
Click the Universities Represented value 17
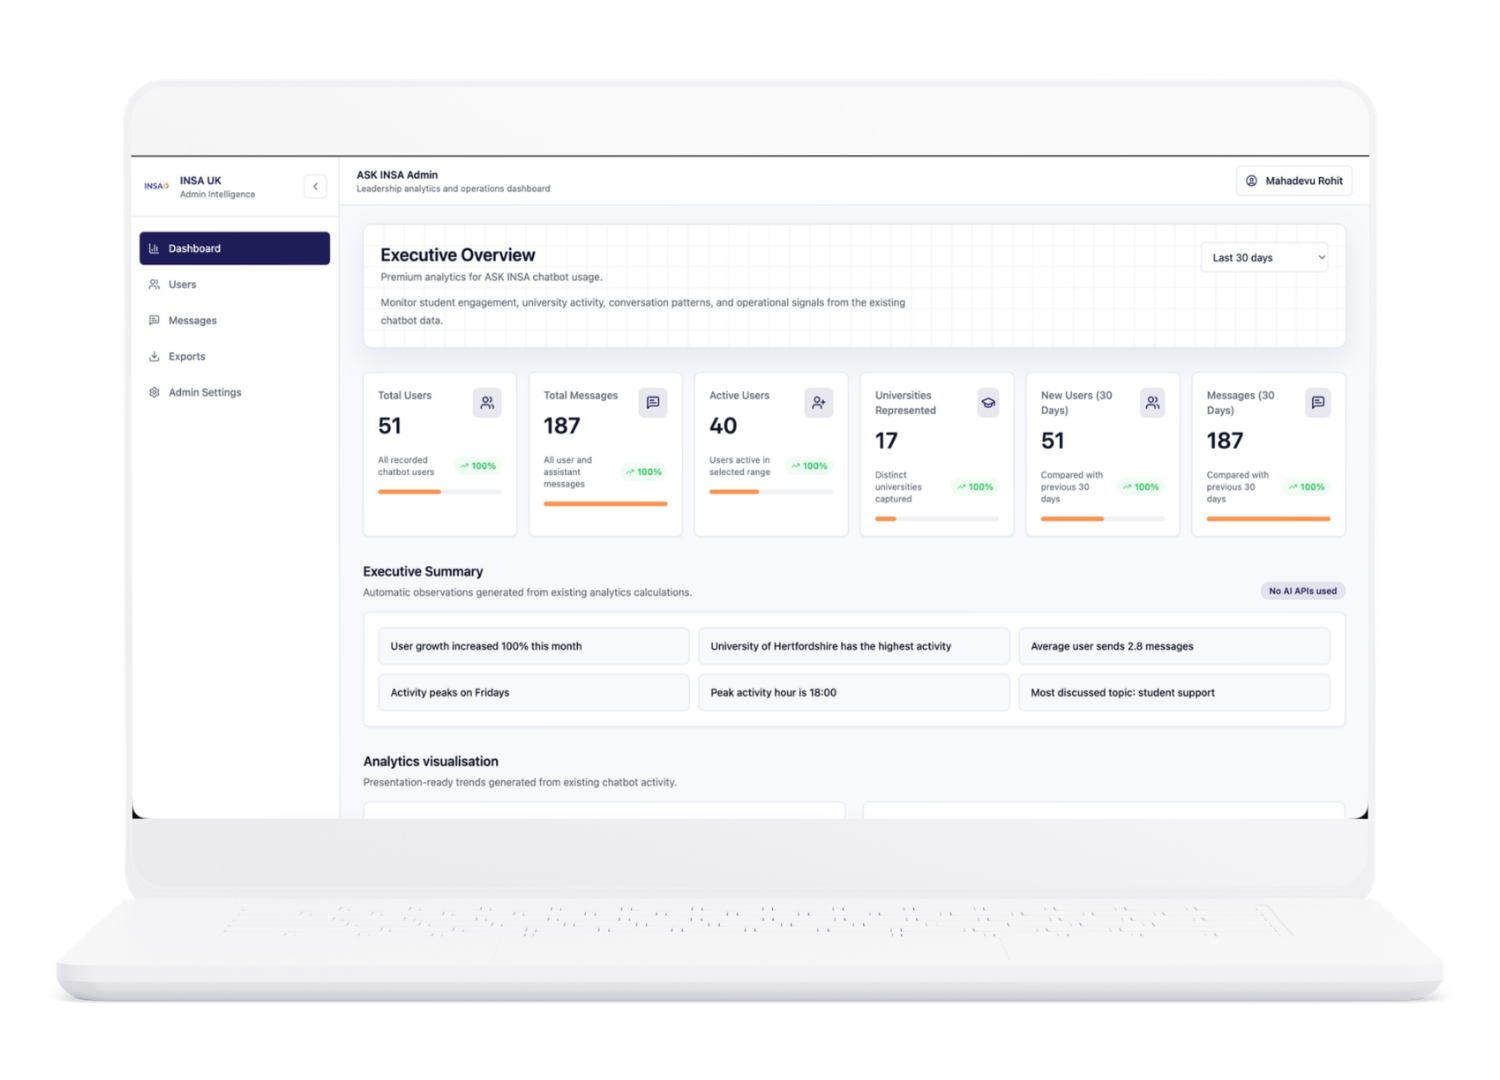tap(886, 441)
